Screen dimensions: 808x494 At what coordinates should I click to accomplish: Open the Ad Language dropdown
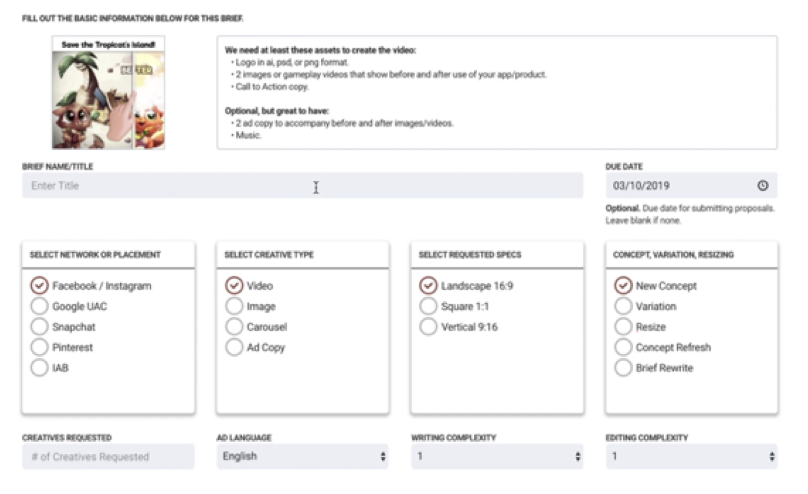tap(302, 457)
